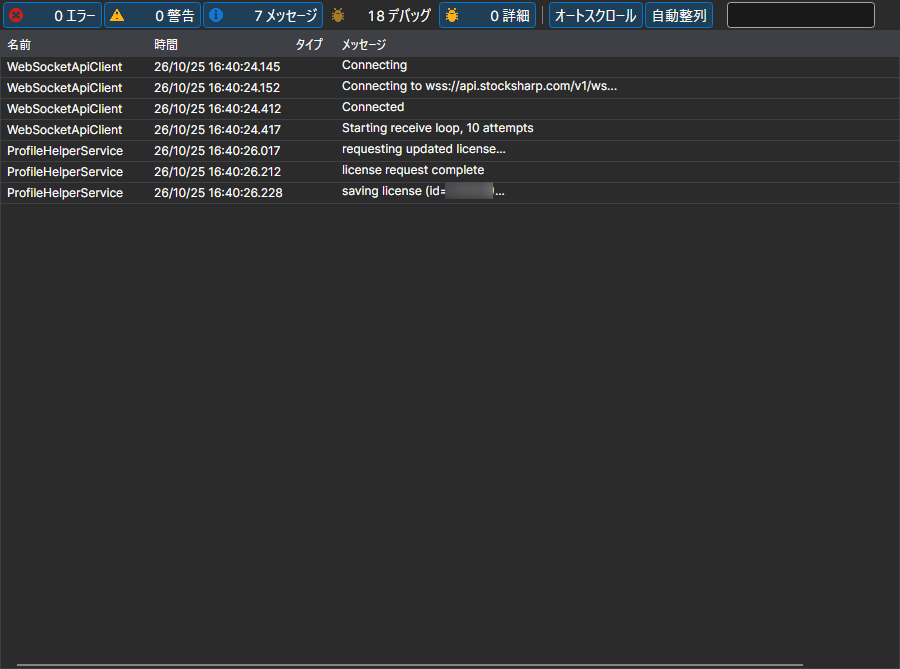This screenshot has height=669, width=900.
Task: Select the 'saving license' log row
Action: (x=450, y=193)
